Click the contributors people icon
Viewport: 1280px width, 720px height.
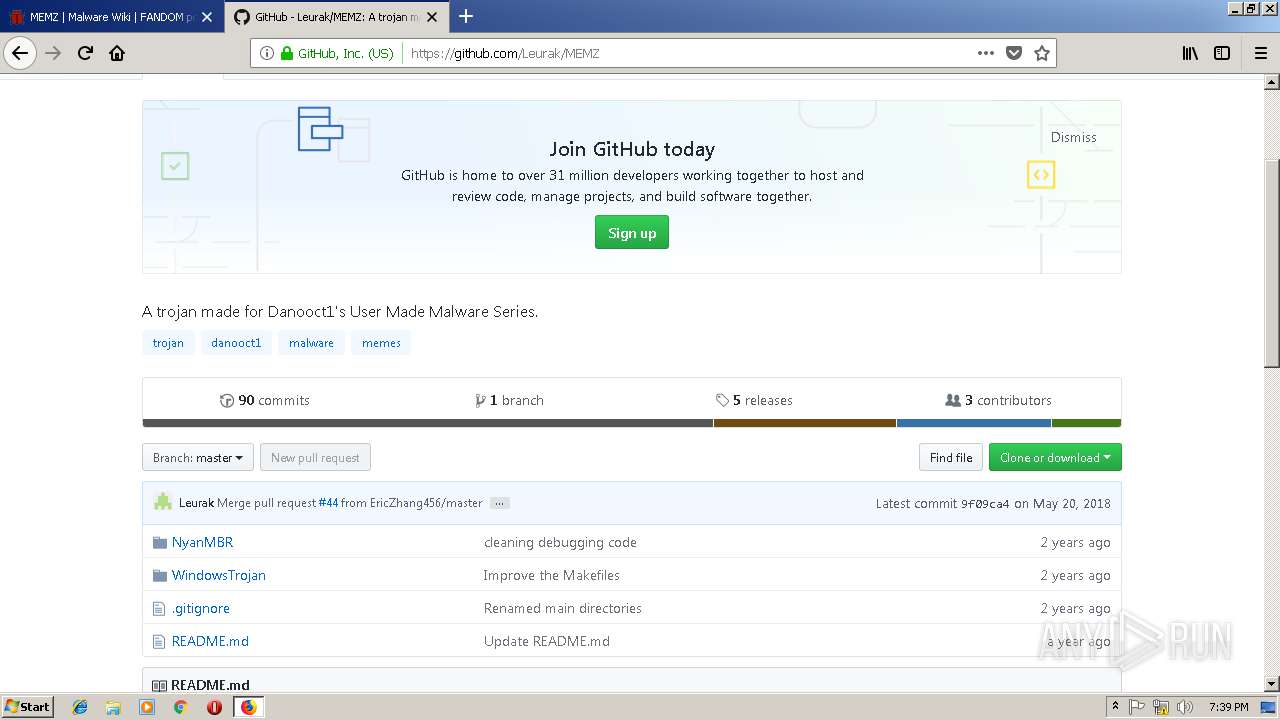953,400
